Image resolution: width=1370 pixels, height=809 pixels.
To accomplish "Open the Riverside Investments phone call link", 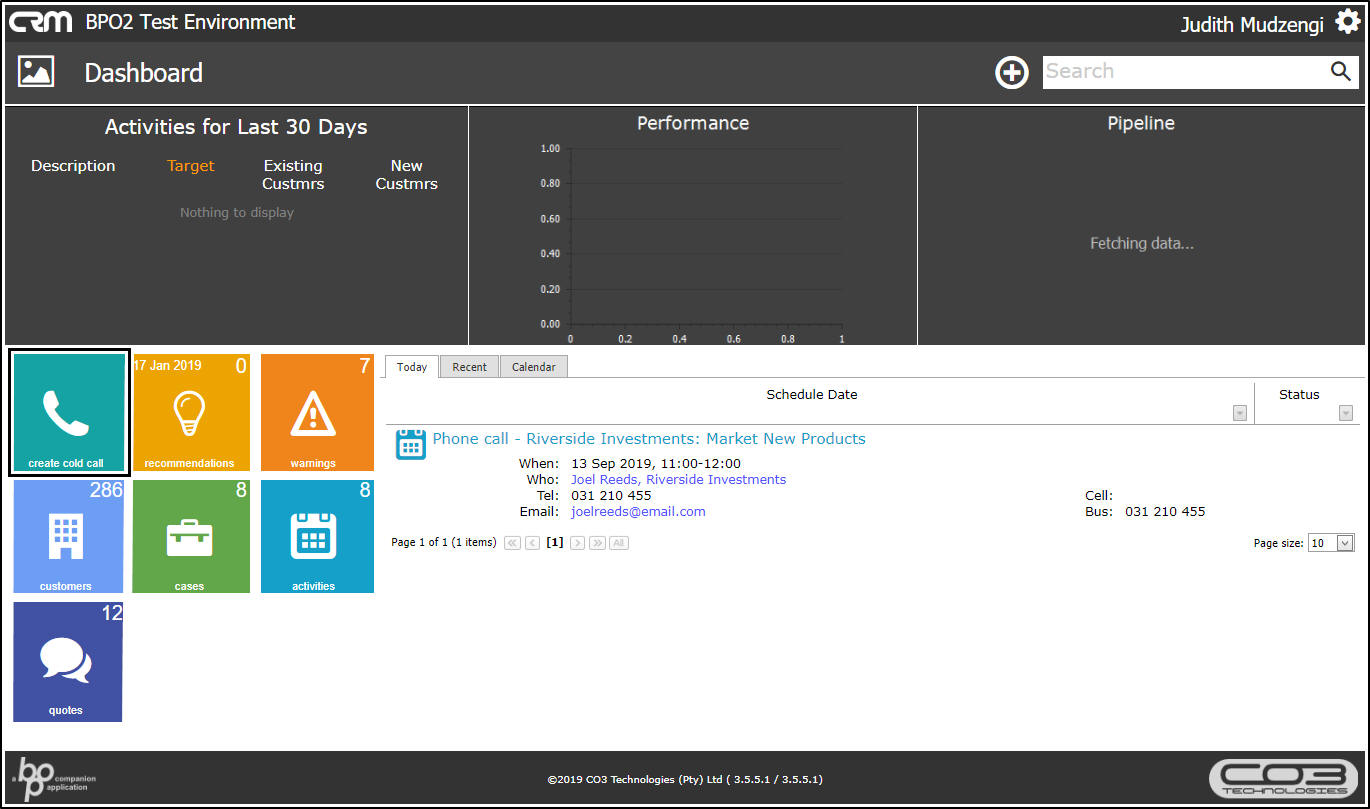I will [648, 439].
